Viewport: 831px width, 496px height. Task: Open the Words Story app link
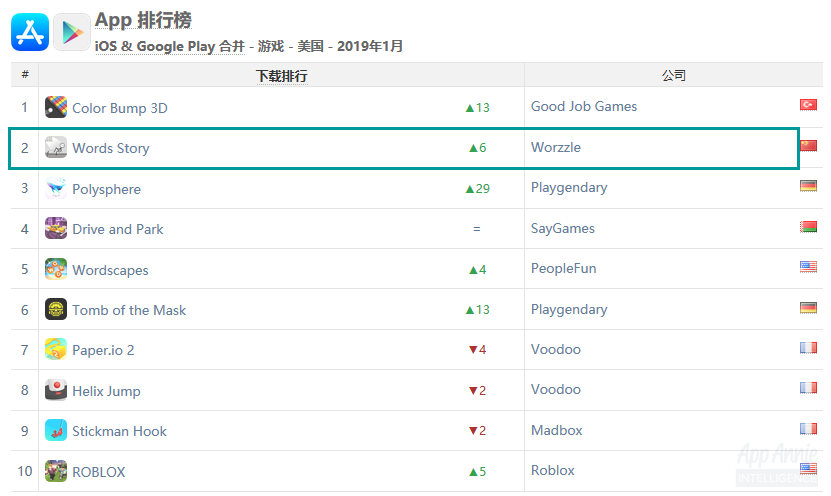click(x=111, y=148)
